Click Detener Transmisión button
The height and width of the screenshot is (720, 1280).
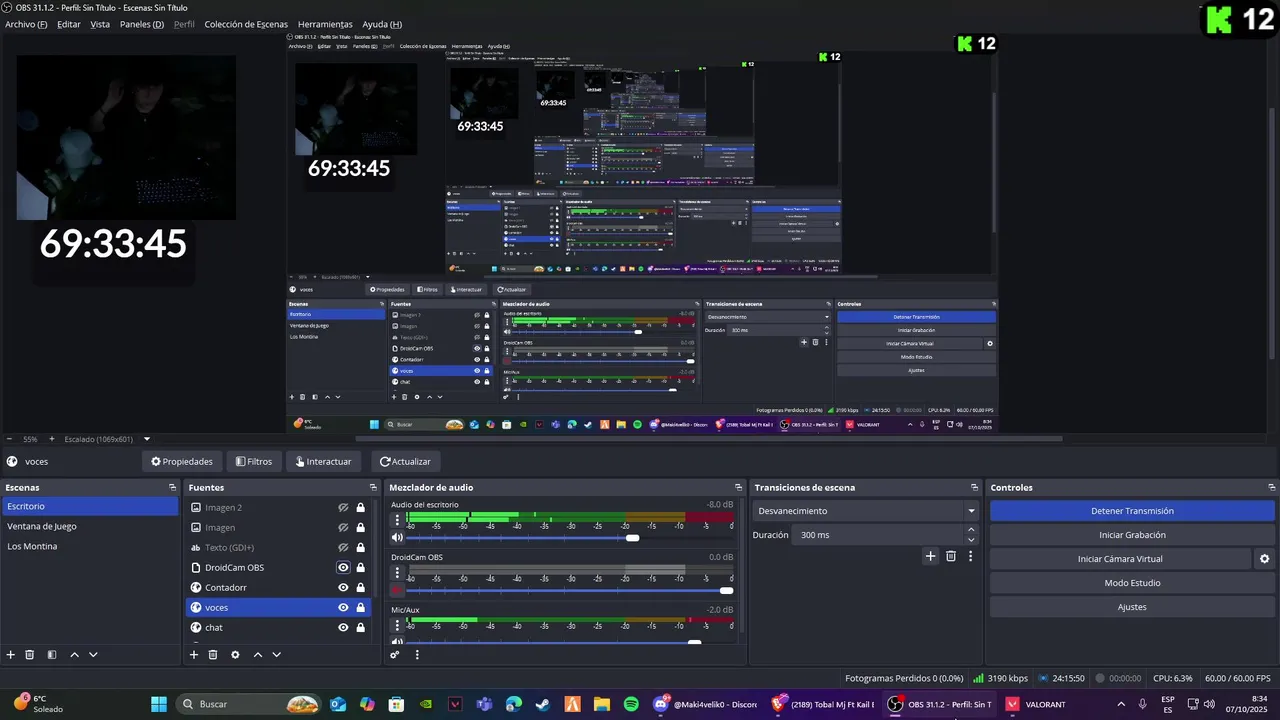point(1132,511)
